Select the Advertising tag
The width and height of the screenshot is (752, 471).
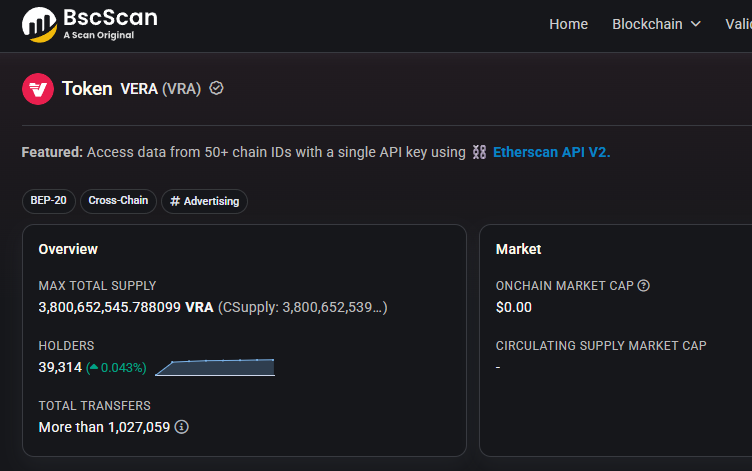click(x=204, y=201)
